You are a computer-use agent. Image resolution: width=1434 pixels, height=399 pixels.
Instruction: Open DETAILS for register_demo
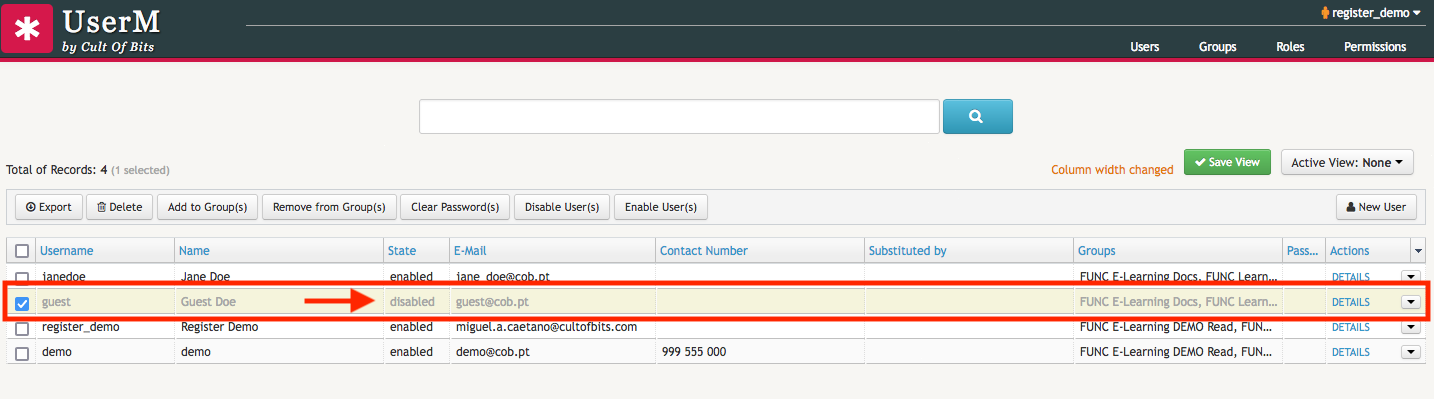[1350, 327]
